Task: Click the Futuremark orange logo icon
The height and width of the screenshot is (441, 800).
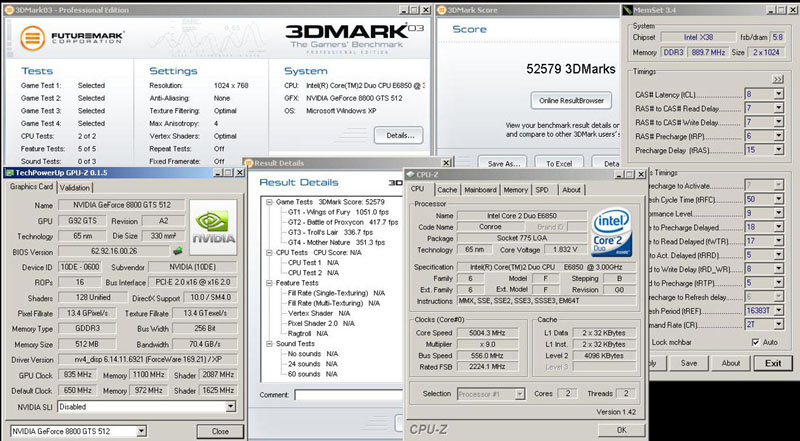Action: [32, 38]
